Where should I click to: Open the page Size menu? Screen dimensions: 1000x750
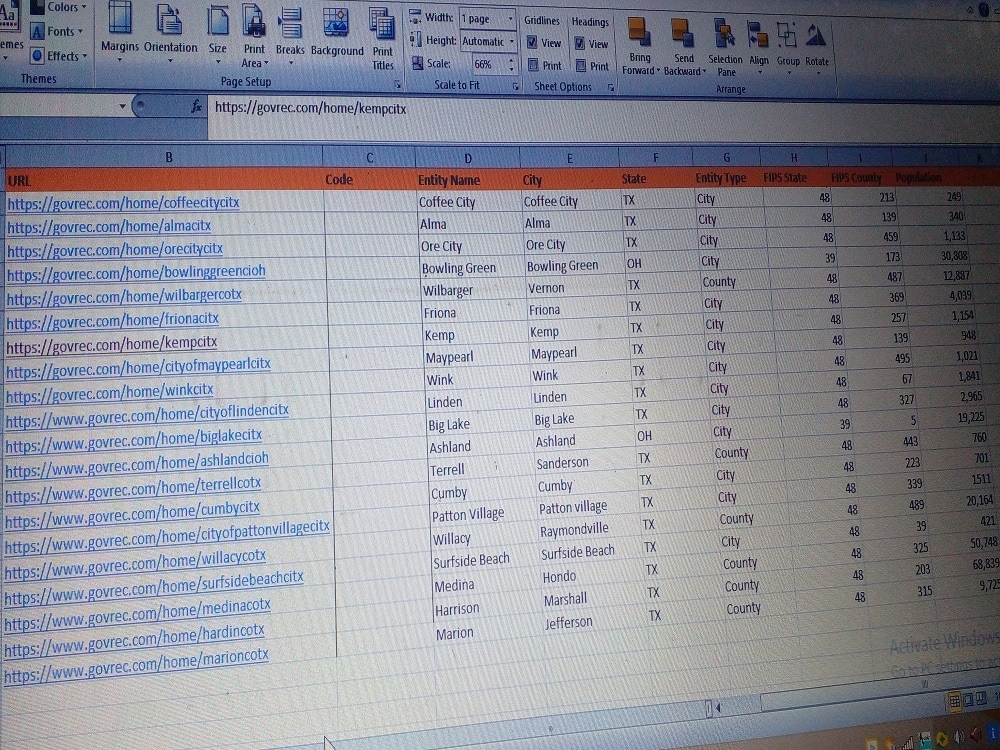217,35
